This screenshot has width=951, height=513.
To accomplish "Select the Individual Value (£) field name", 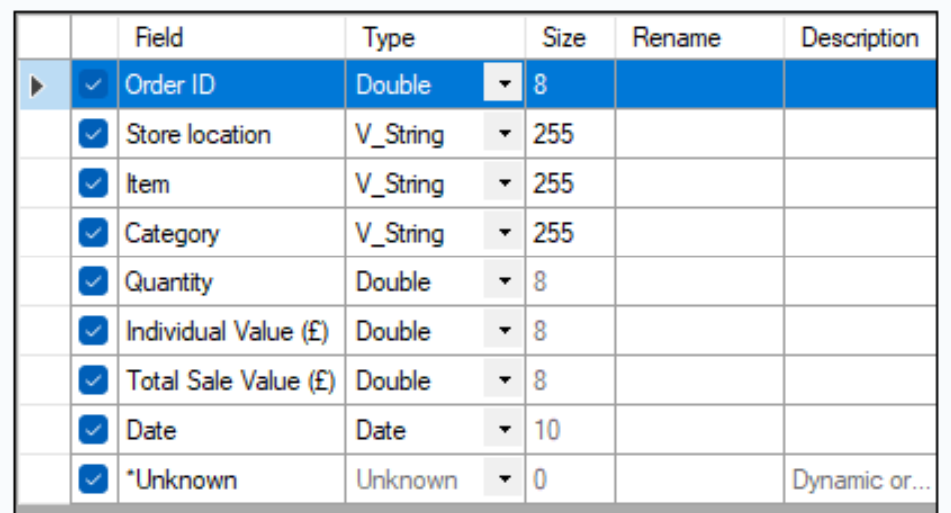I will 227,331.
